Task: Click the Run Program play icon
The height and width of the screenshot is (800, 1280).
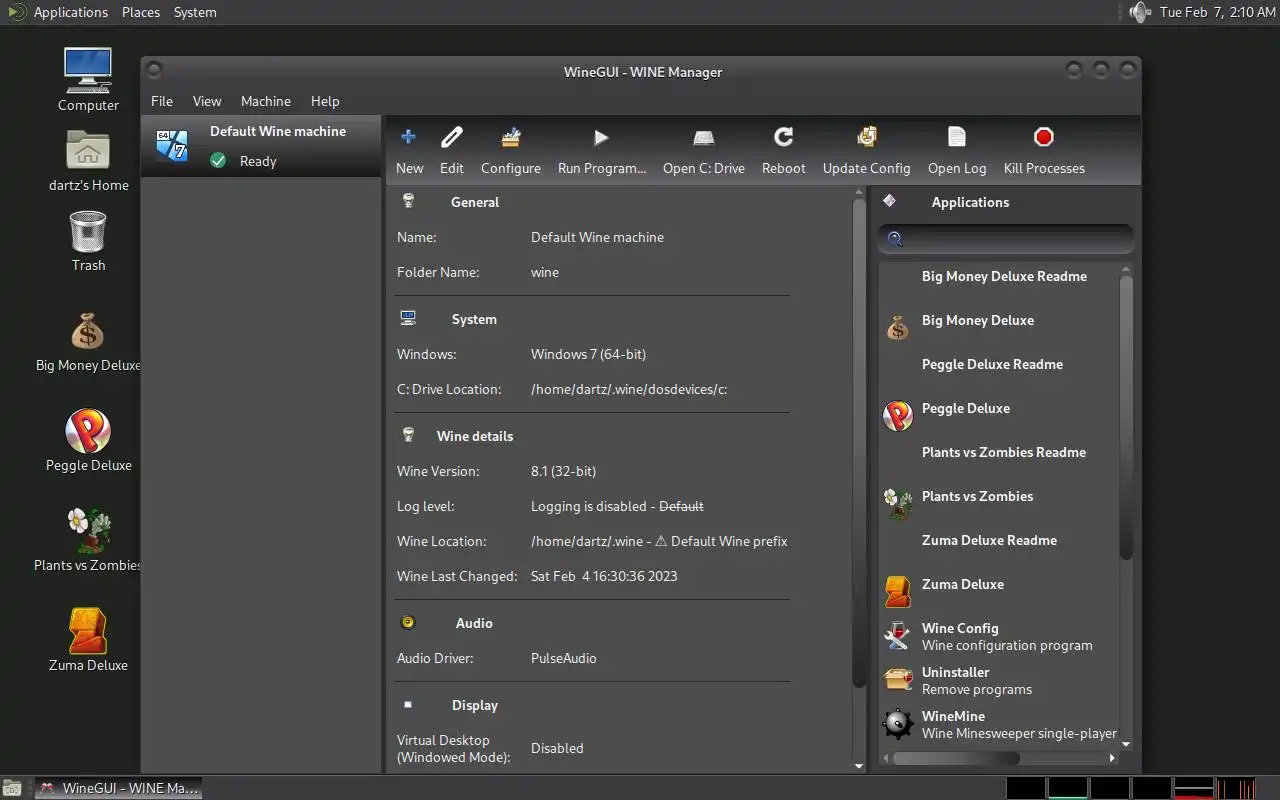Action: pyautogui.click(x=601, y=137)
